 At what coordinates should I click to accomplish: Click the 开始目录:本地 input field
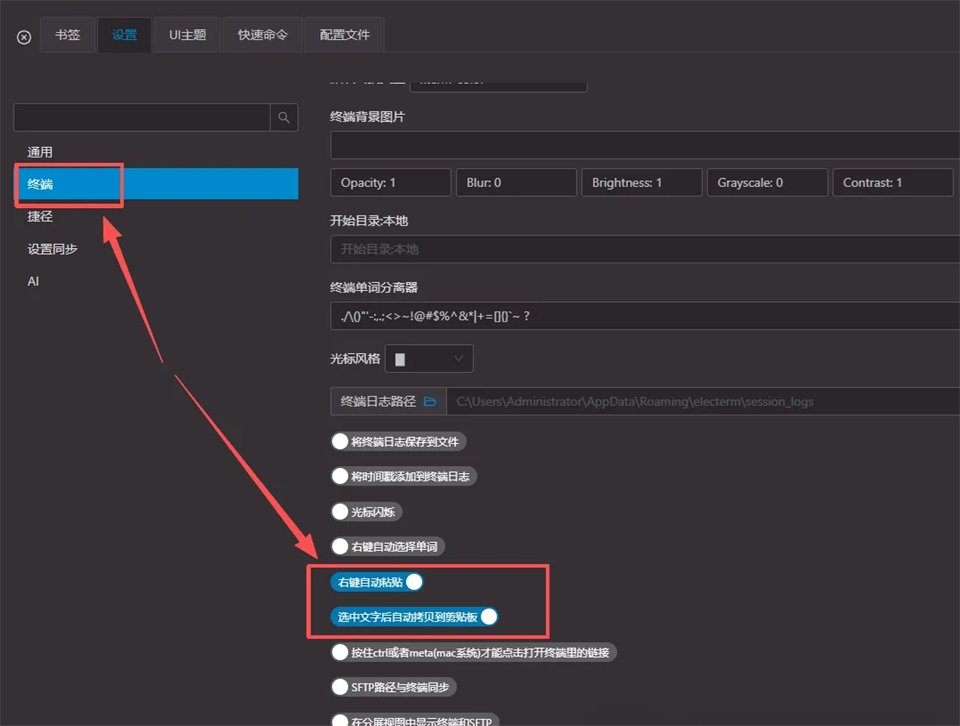(645, 249)
